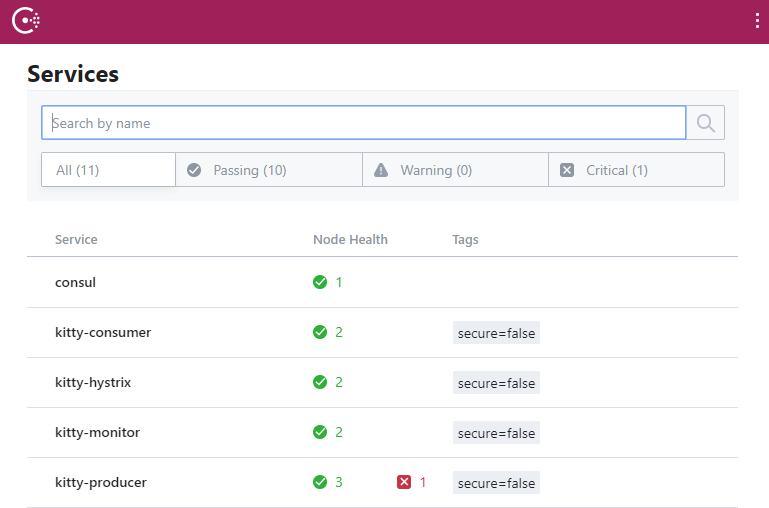The image size is (769, 508).
Task: Click kitty-monitor's green passing check icon
Action: (x=320, y=432)
